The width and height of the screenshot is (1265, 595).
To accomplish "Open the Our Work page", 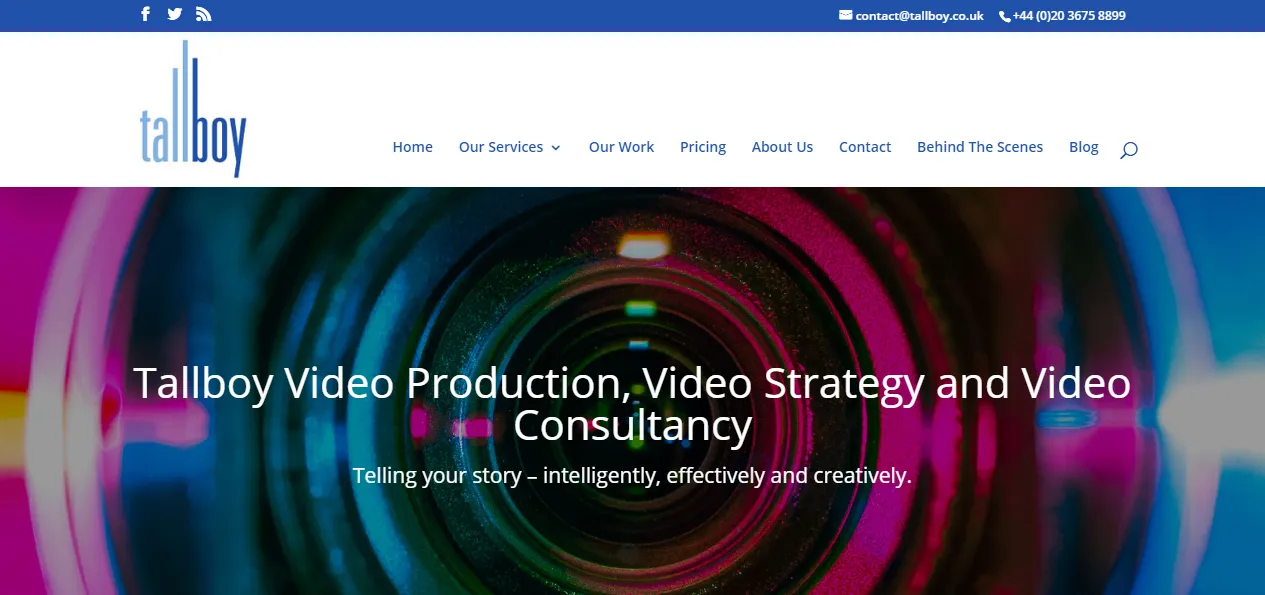I will [x=621, y=147].
